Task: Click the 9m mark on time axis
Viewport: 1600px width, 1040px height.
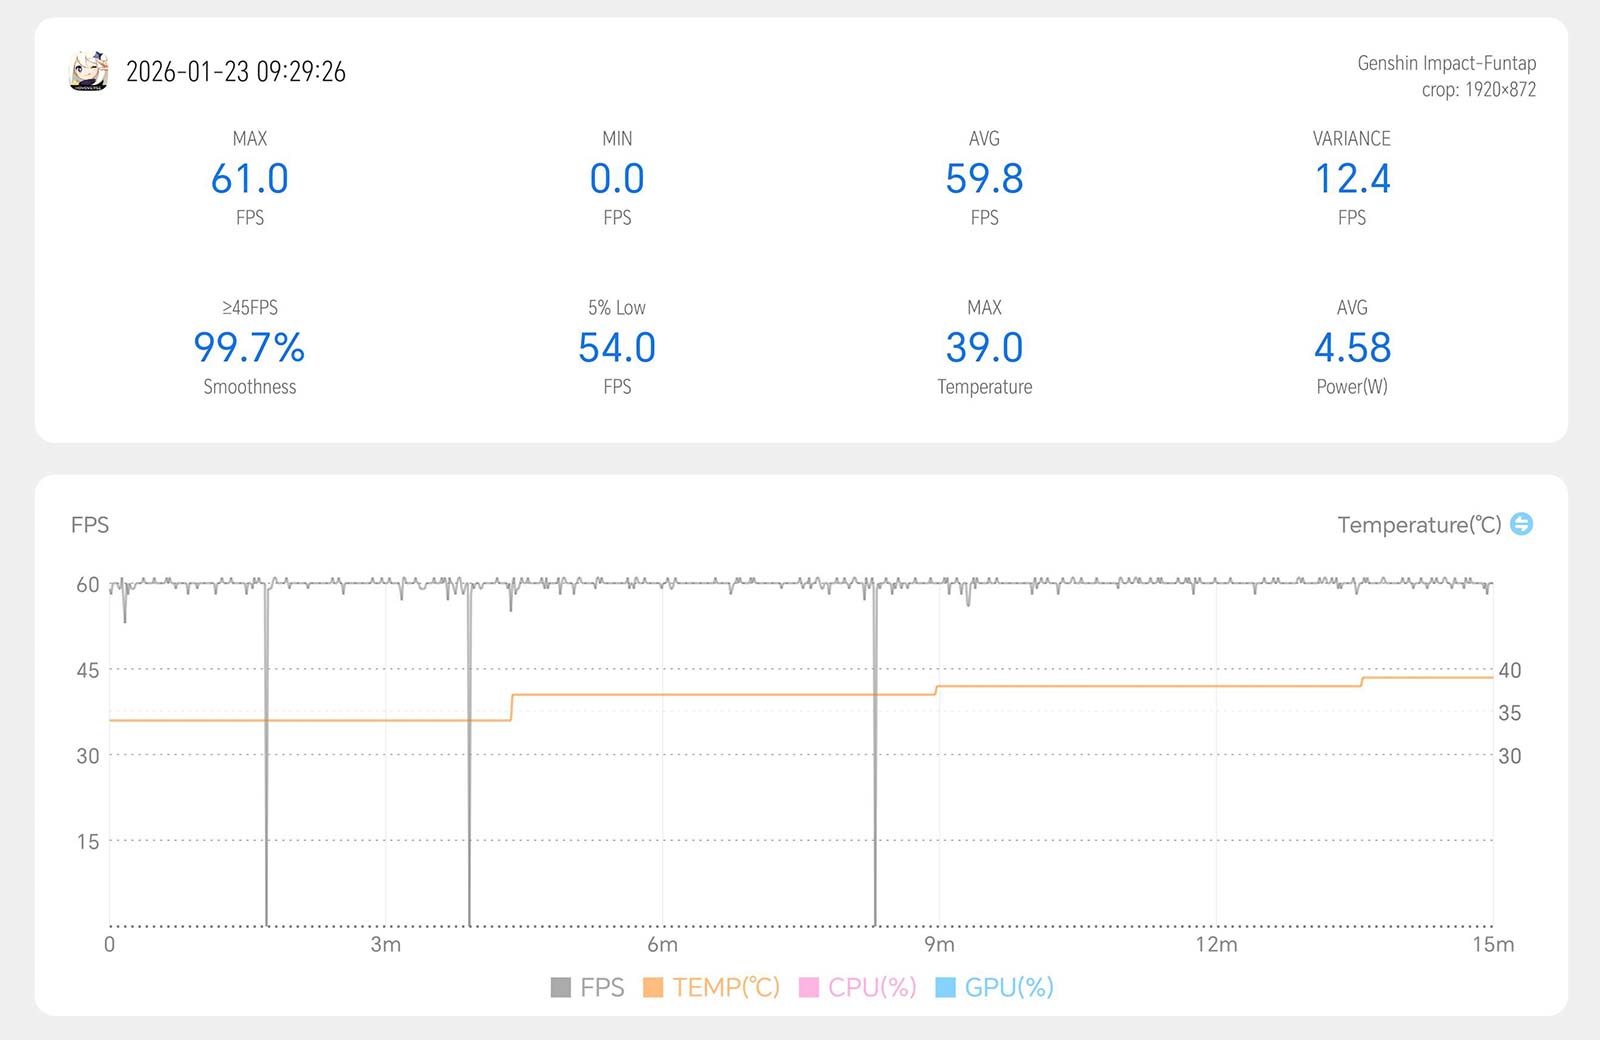Action: 939,944
